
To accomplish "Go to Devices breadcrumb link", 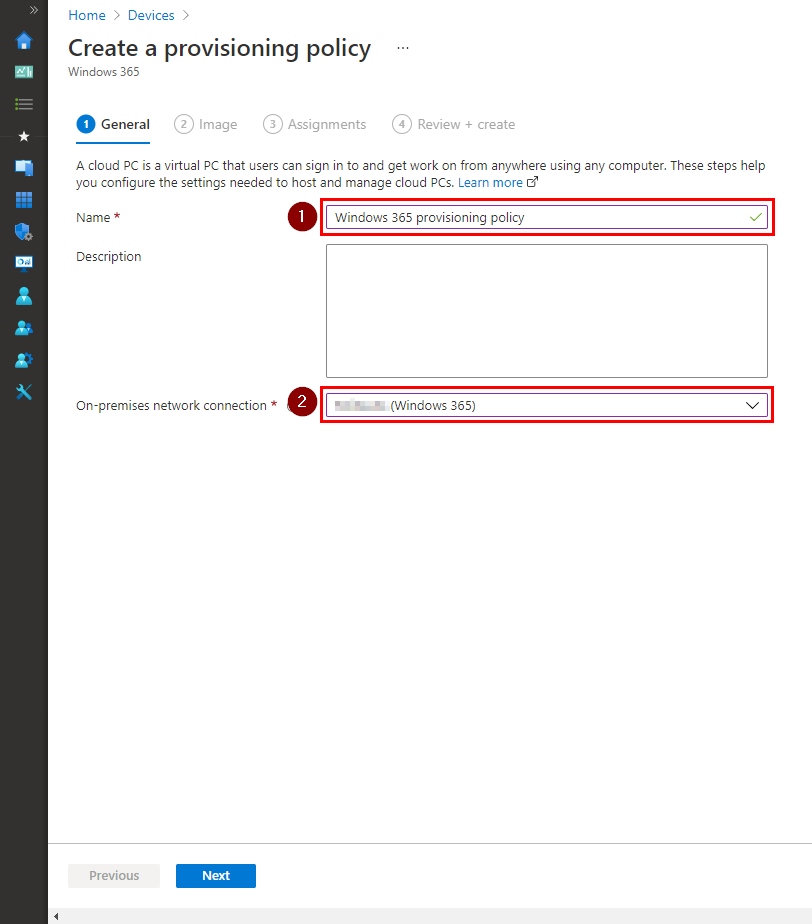I will click(151, 15).
